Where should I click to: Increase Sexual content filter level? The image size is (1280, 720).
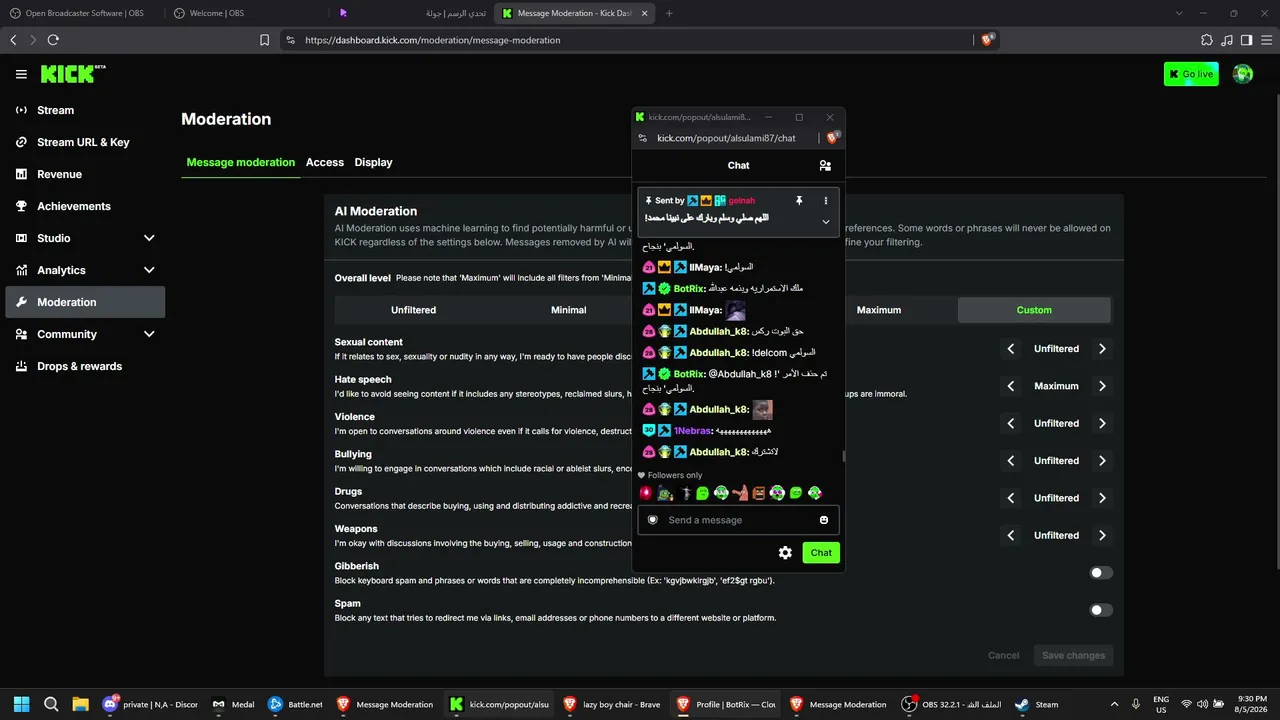(x=1102, y=349)
